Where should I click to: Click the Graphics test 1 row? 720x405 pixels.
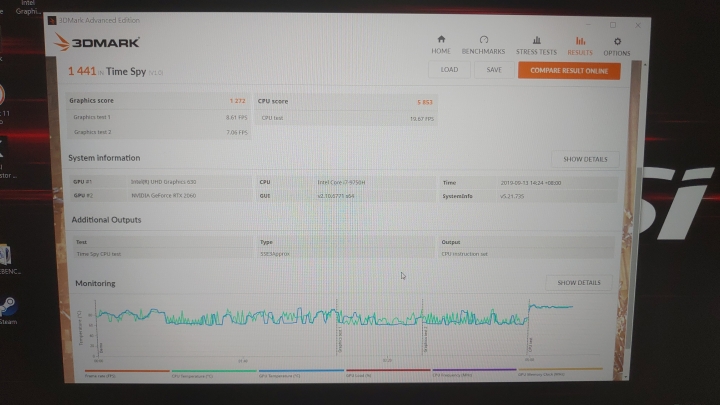click(159, 117)
